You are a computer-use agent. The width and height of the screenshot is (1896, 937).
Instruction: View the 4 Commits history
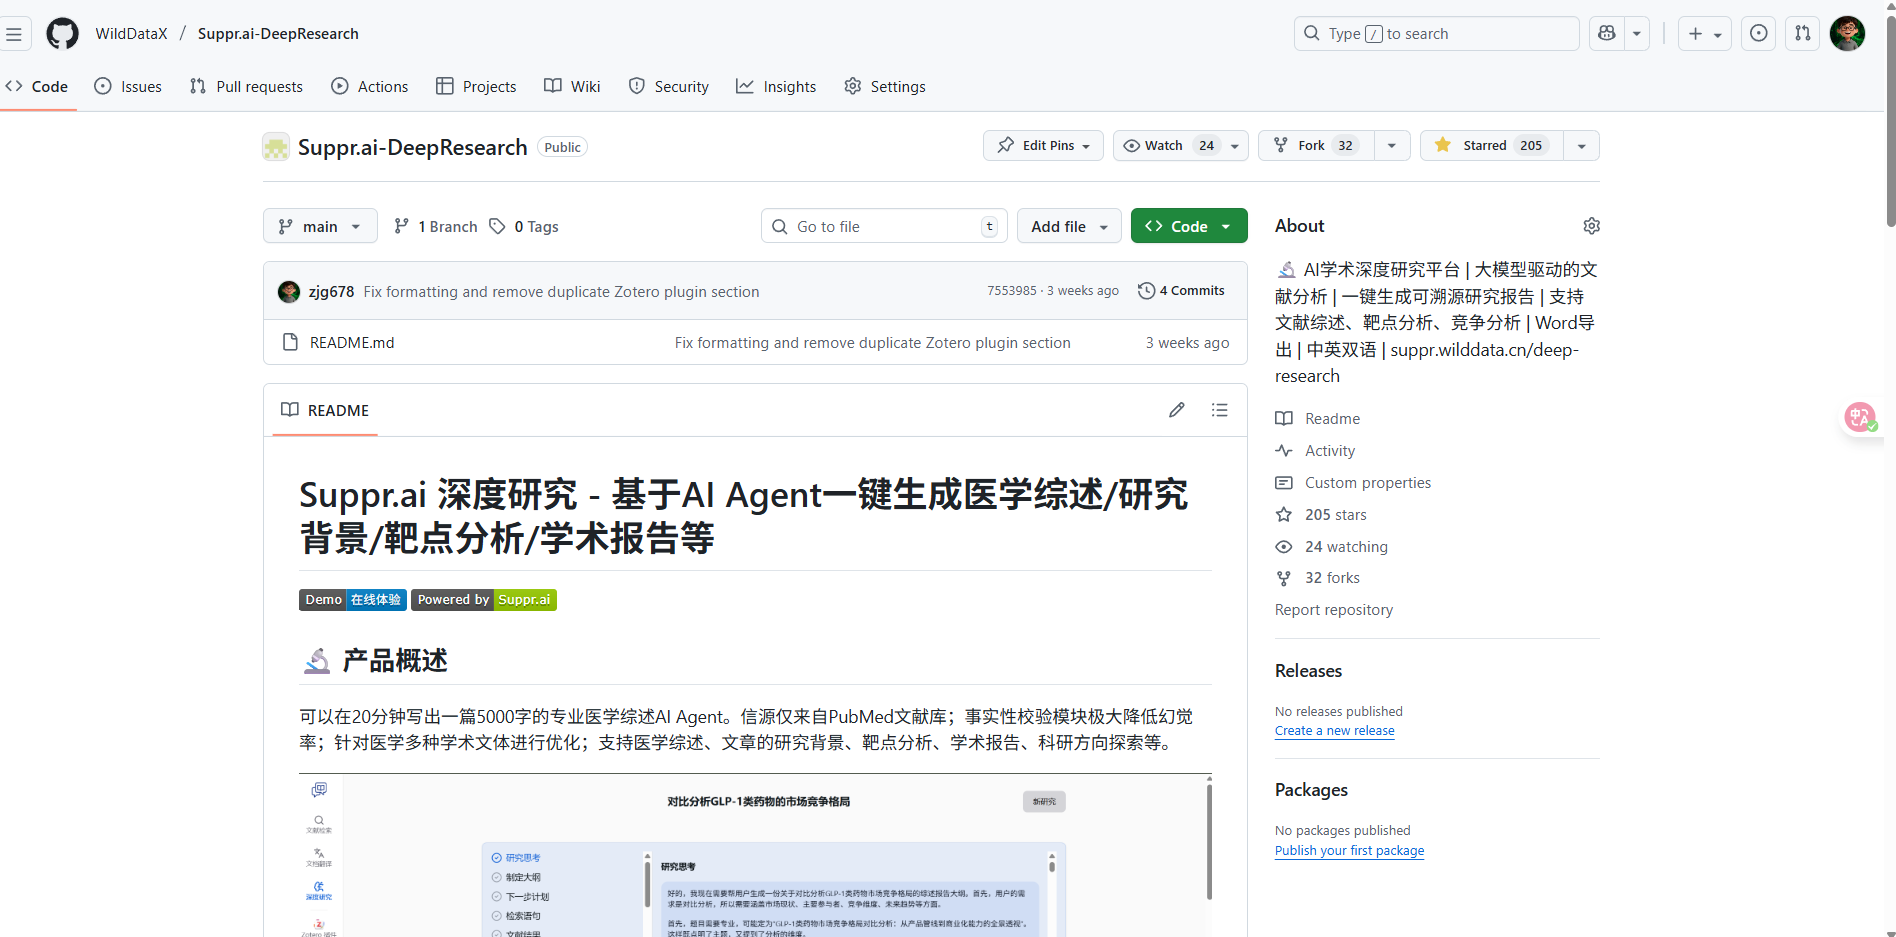click(x=1181, y=291)
